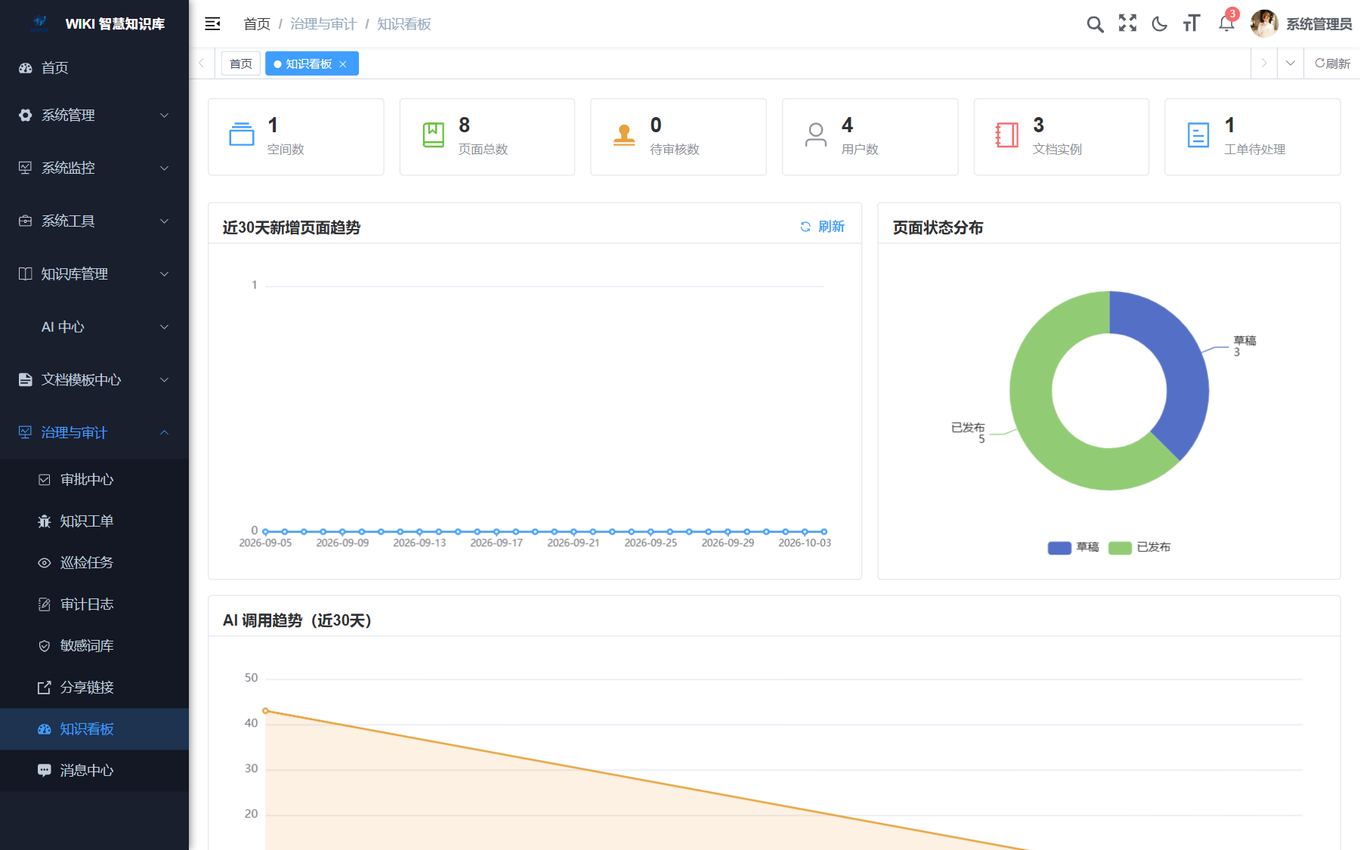1360x850 pixels.
Task: Toggle dark mode with the moon icon
Action: pyautogui.click(x=1159, y=24)
